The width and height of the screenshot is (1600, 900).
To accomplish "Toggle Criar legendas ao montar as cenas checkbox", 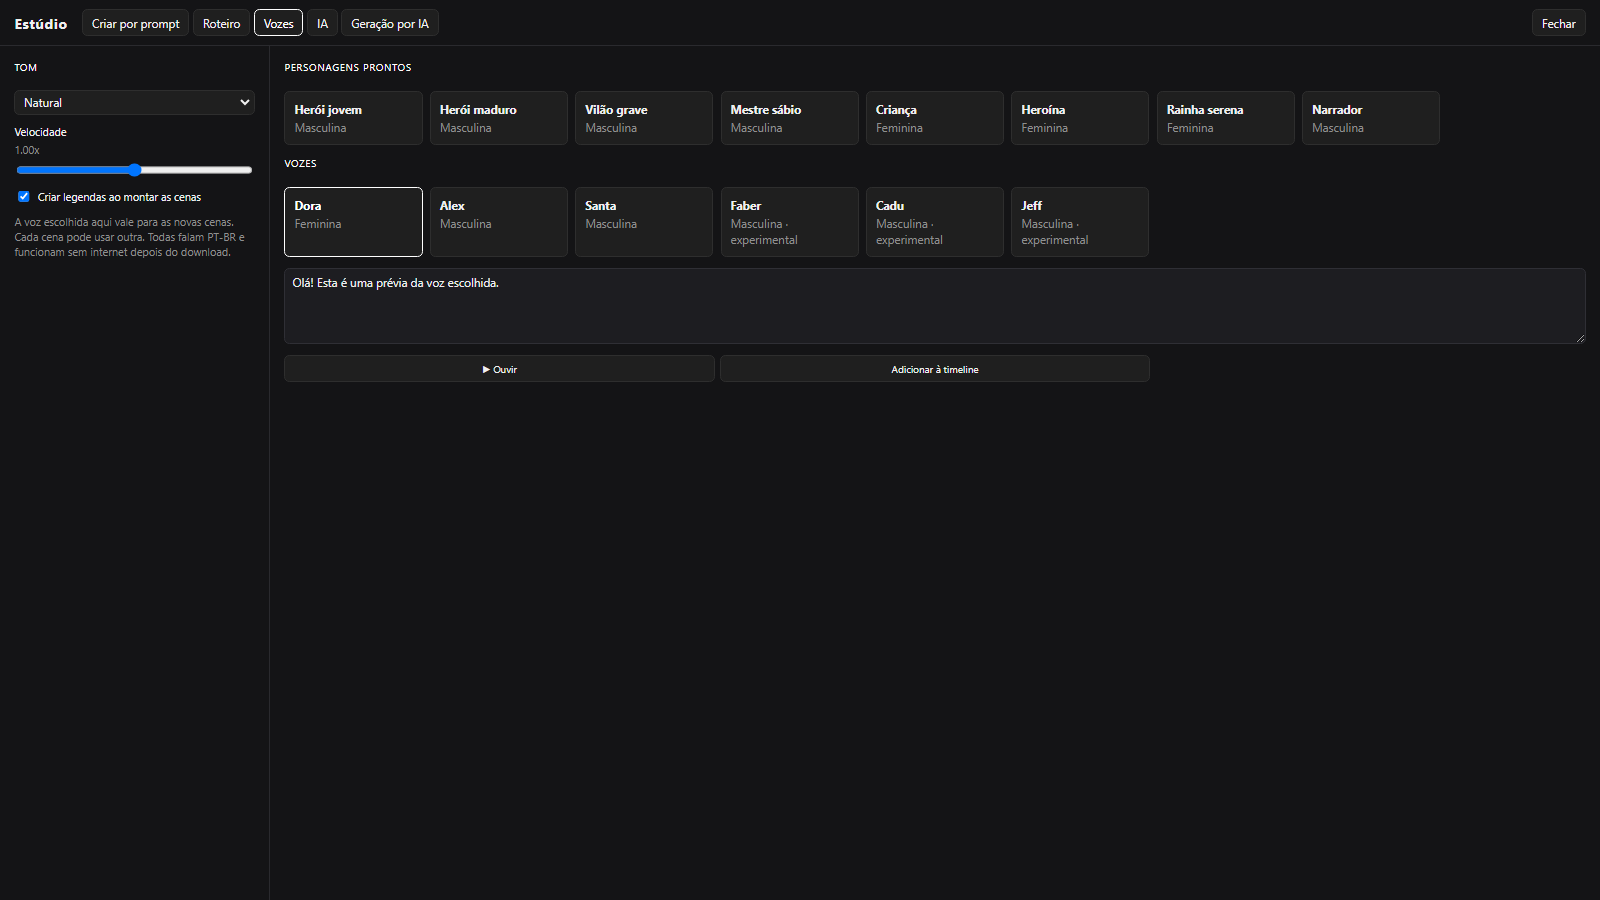I will pos(24,197).
